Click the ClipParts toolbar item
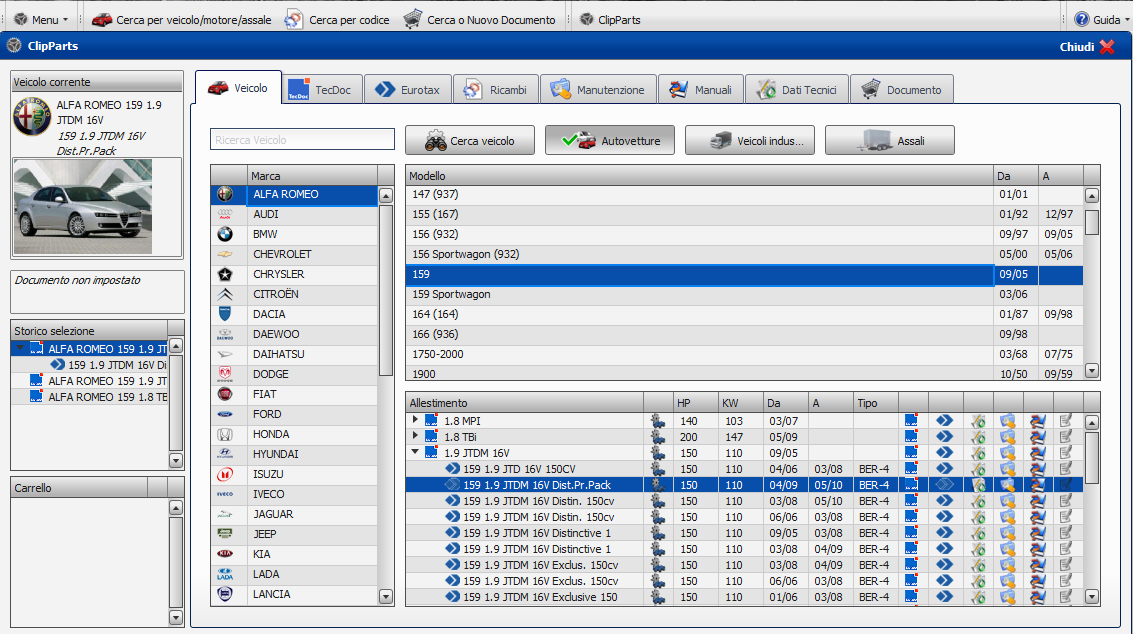 (x=611, y=20)
